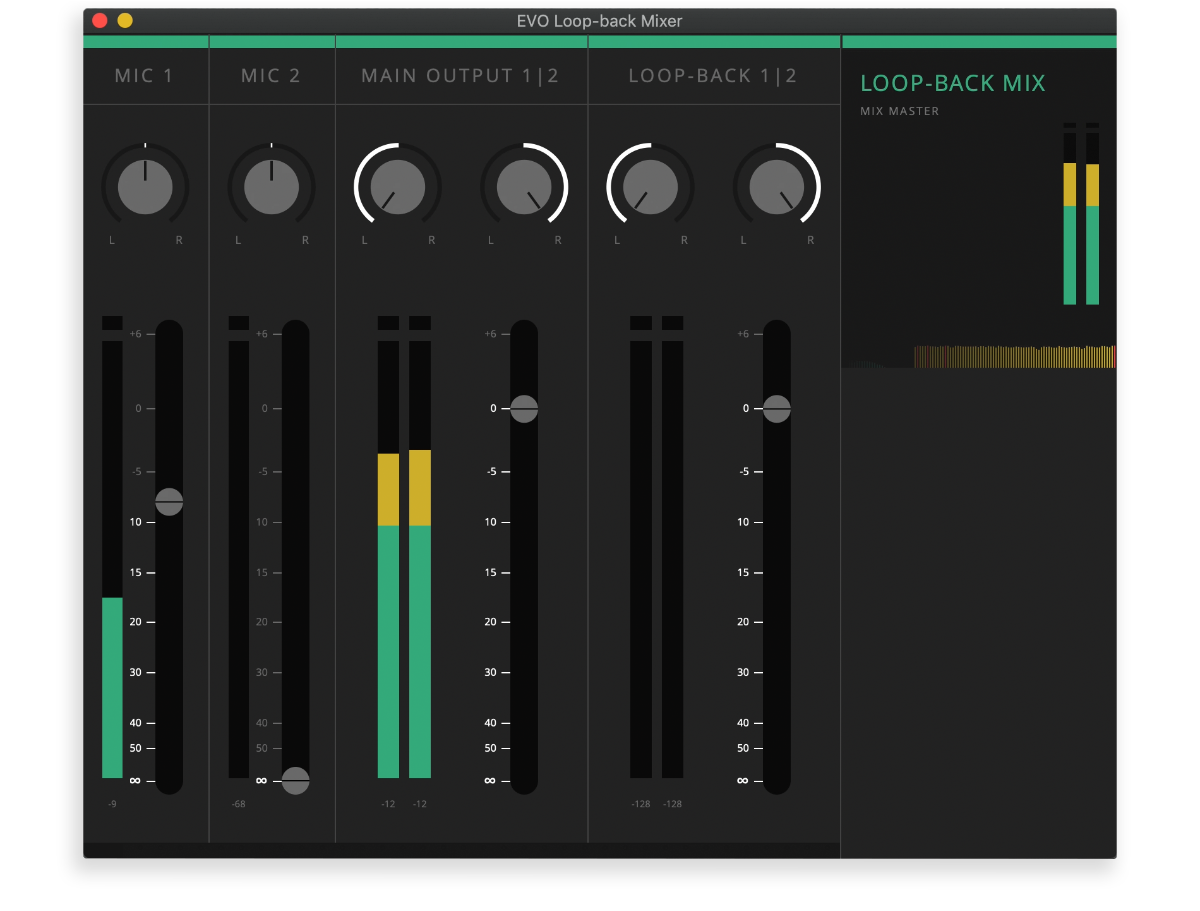Click the MIC 2 fader handle at infinity
This screenshot has width=1200, height=911.
(295, 780)
